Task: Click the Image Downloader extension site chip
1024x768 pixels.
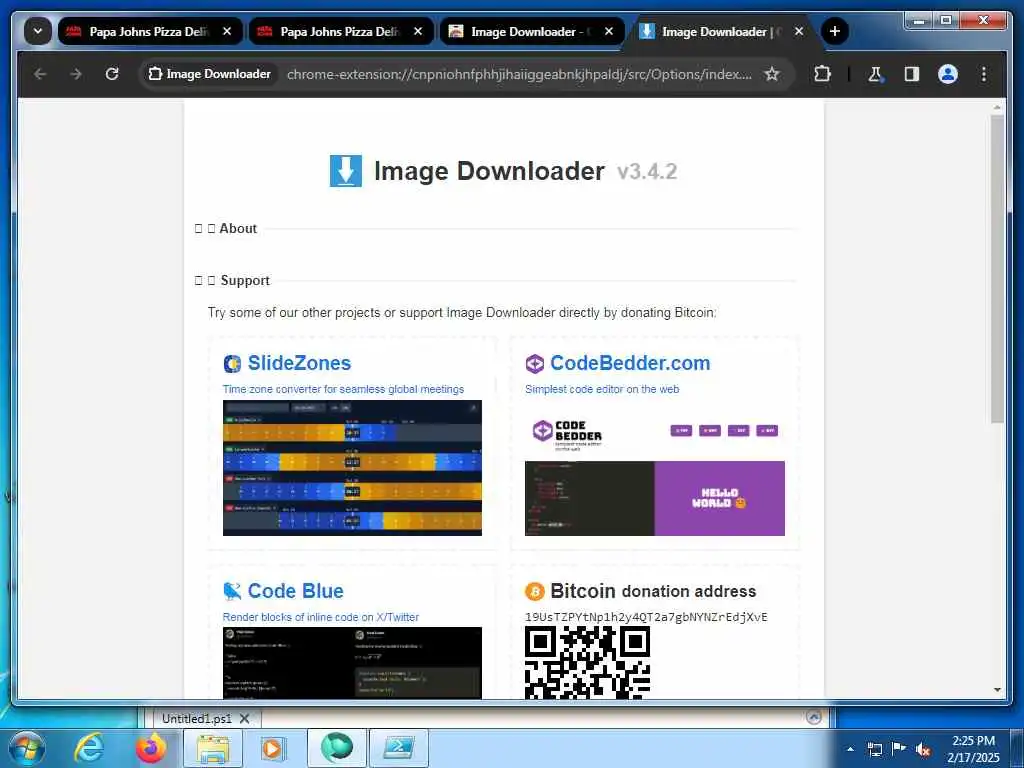Action: [210, 74]
